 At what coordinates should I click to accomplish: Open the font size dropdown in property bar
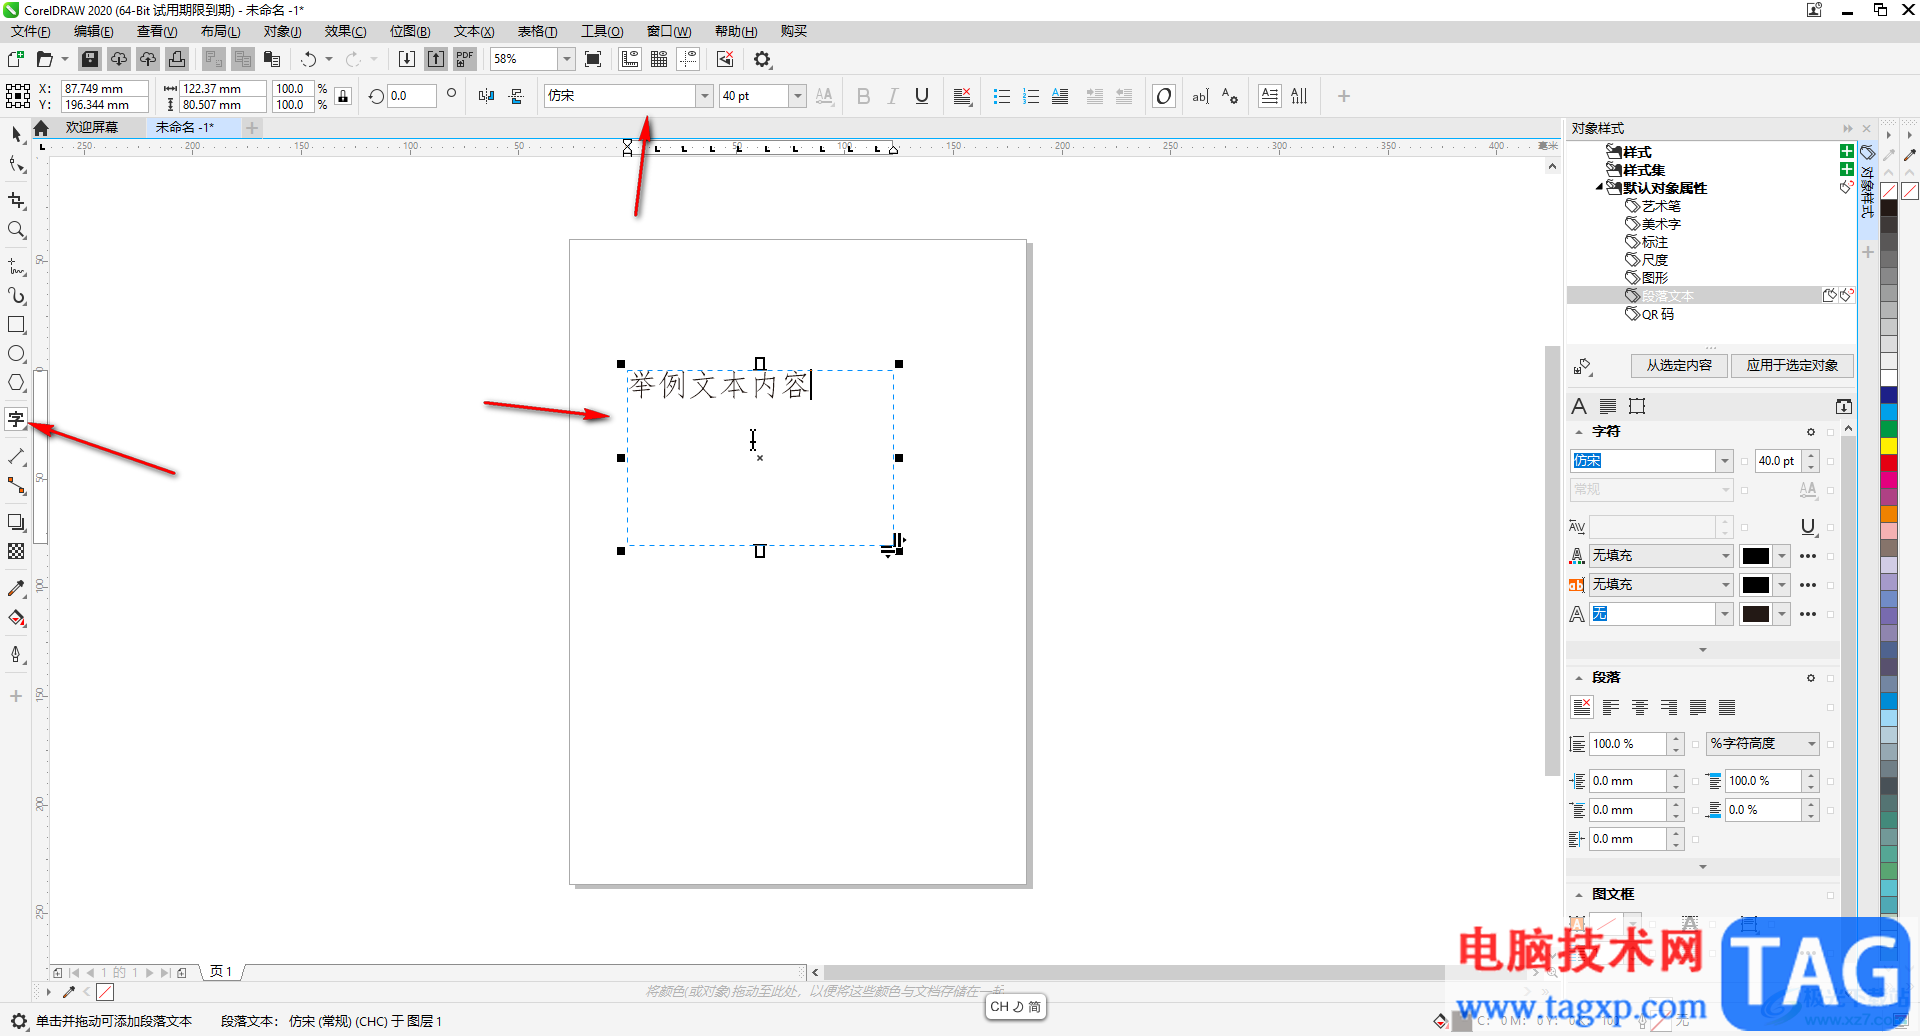click(x=798, y=96)
